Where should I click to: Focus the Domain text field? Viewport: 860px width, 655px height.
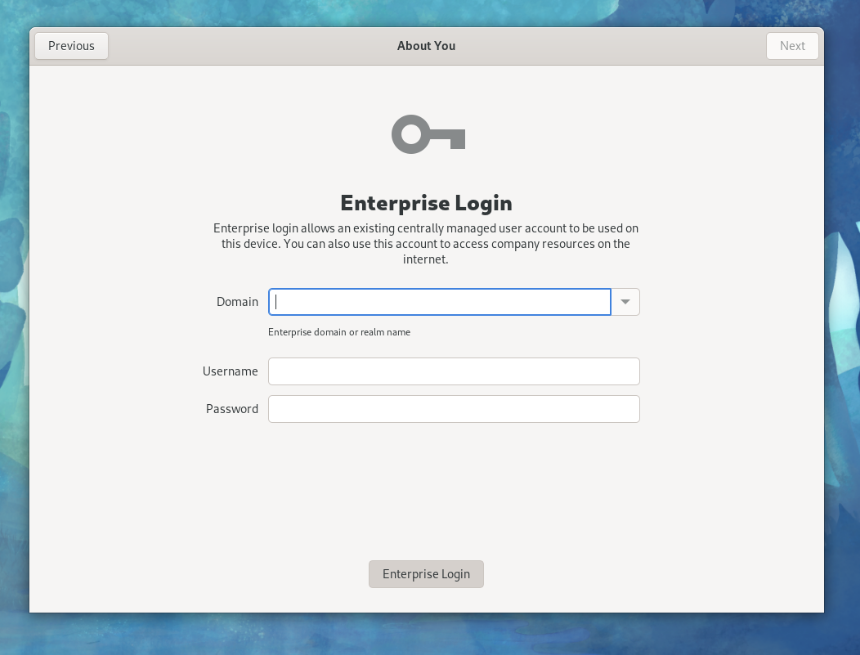click(x=440, y=302)
